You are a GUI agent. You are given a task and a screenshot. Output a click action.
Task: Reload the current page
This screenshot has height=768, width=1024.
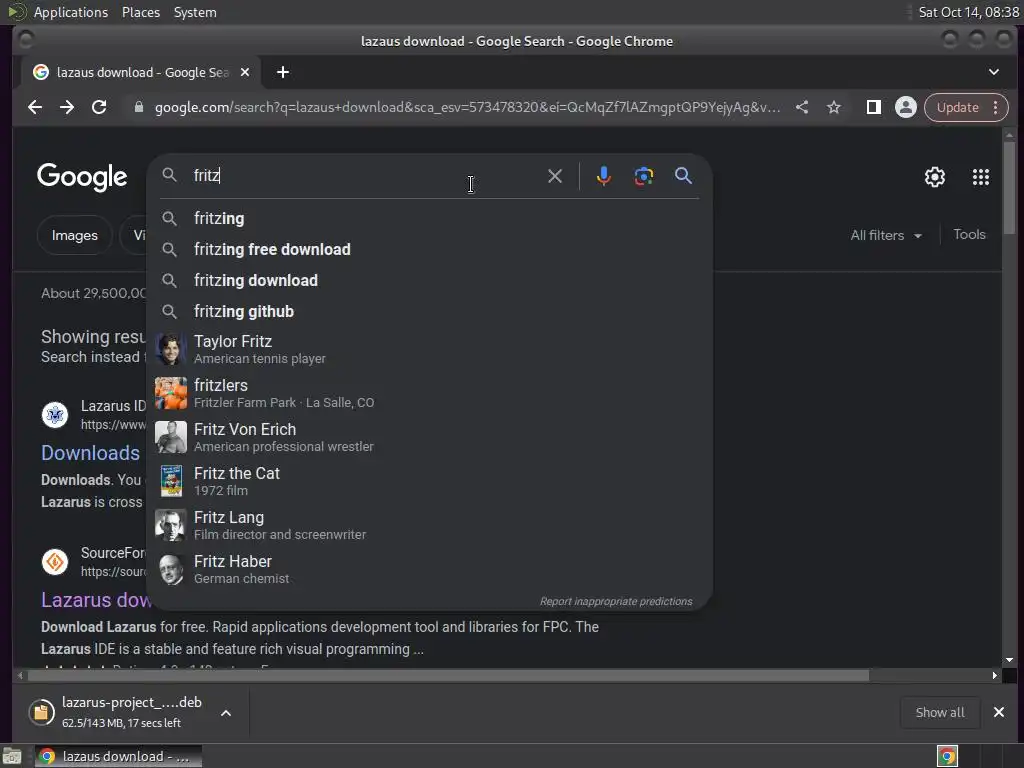[99, 107]
